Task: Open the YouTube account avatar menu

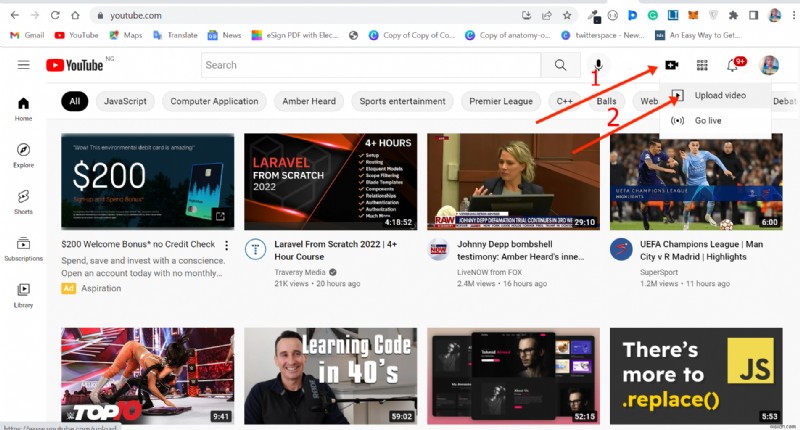Action: click(769, 65)
